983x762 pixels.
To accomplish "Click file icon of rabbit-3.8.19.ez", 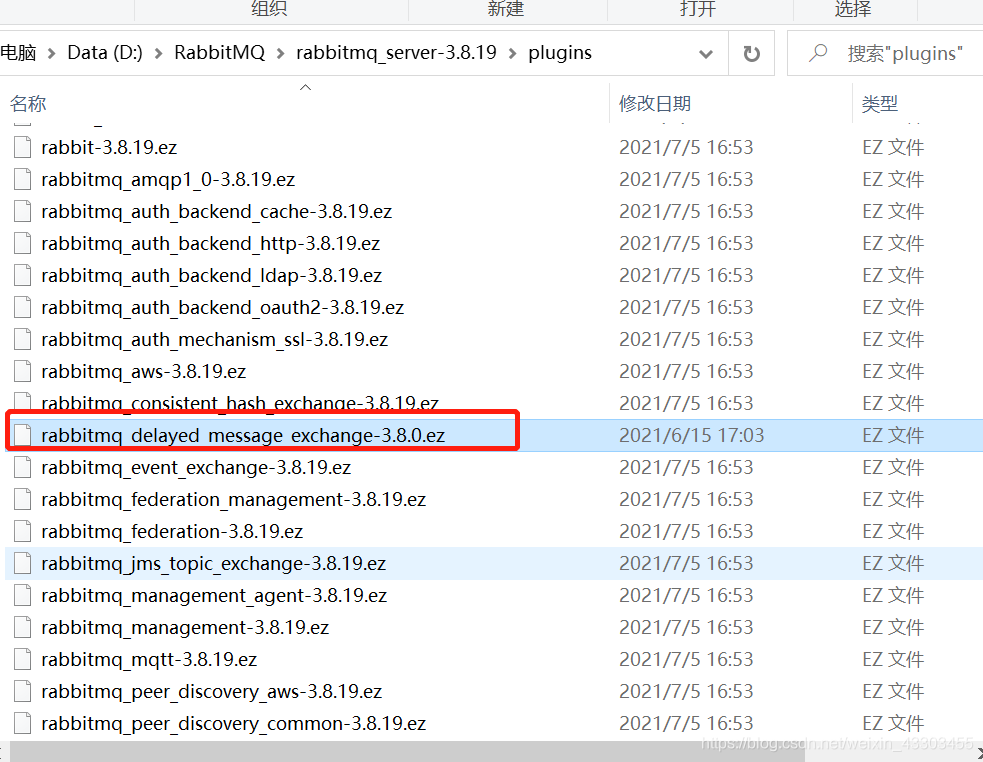I will (23, 147).
